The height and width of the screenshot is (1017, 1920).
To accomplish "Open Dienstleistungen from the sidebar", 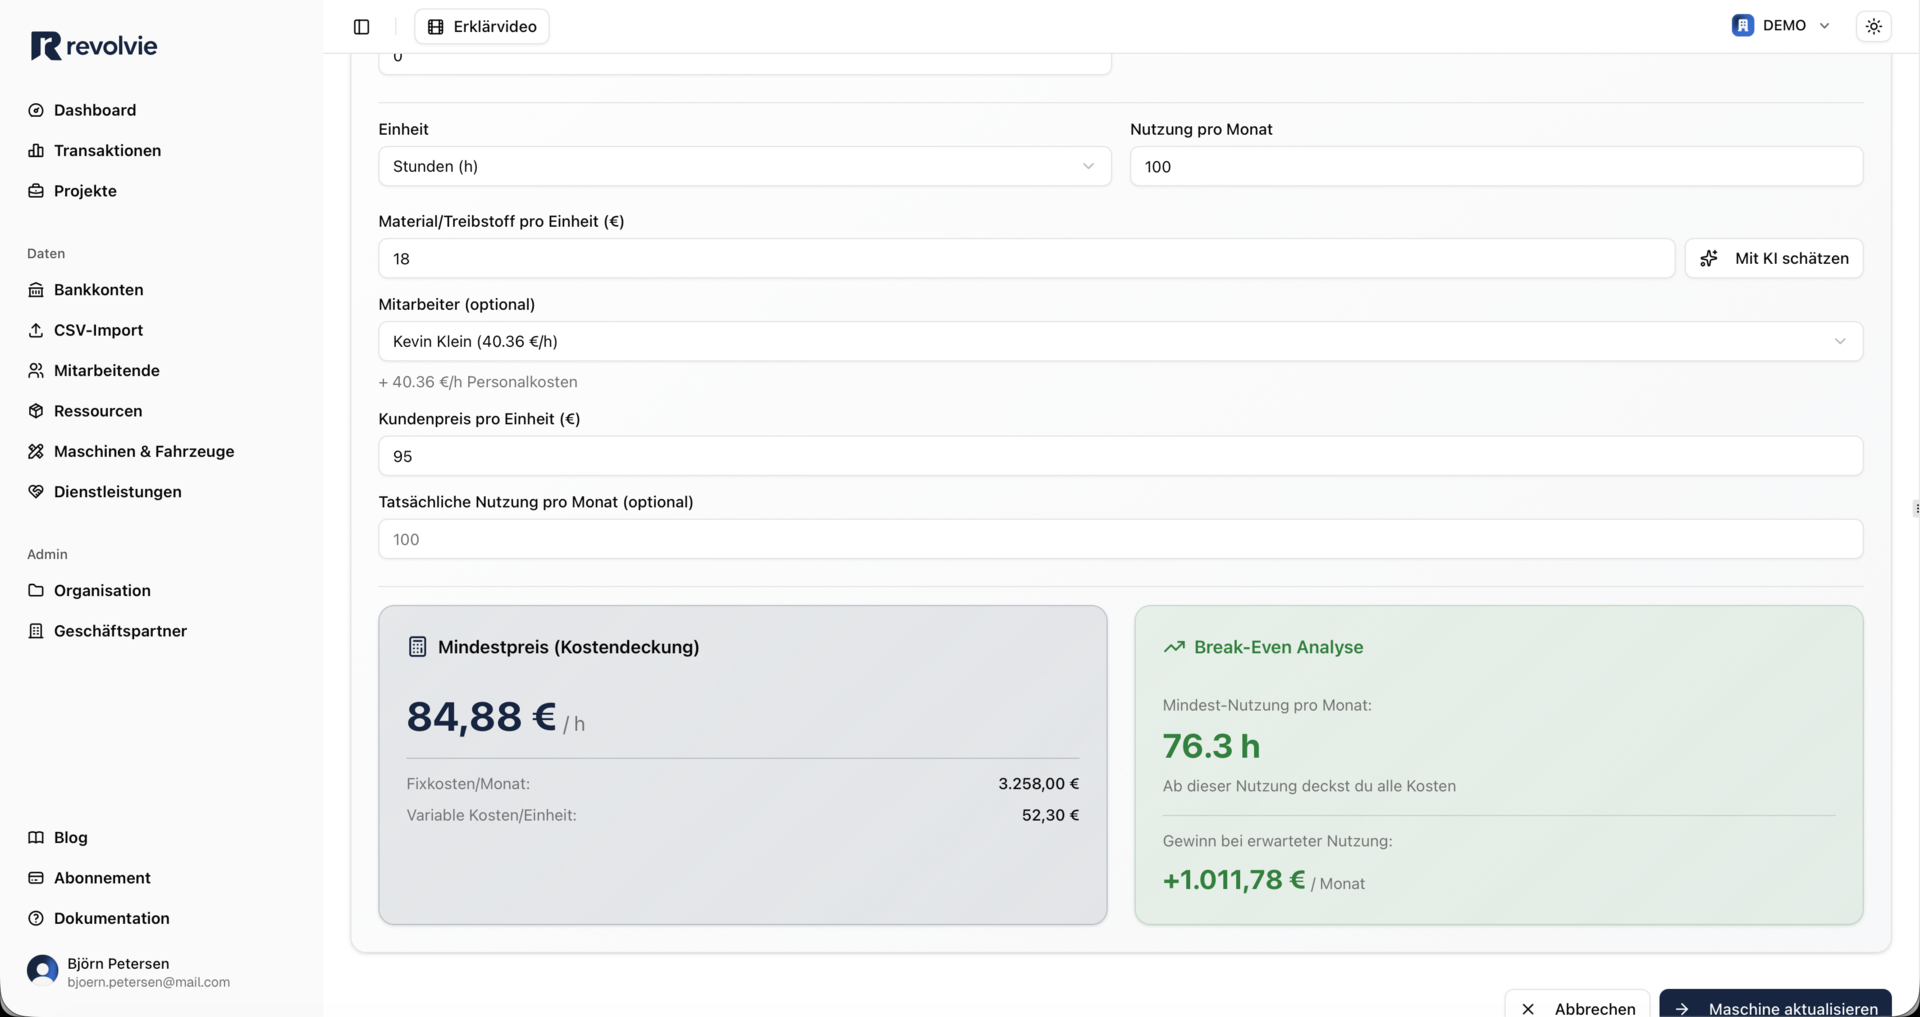I will coord(117,492).
